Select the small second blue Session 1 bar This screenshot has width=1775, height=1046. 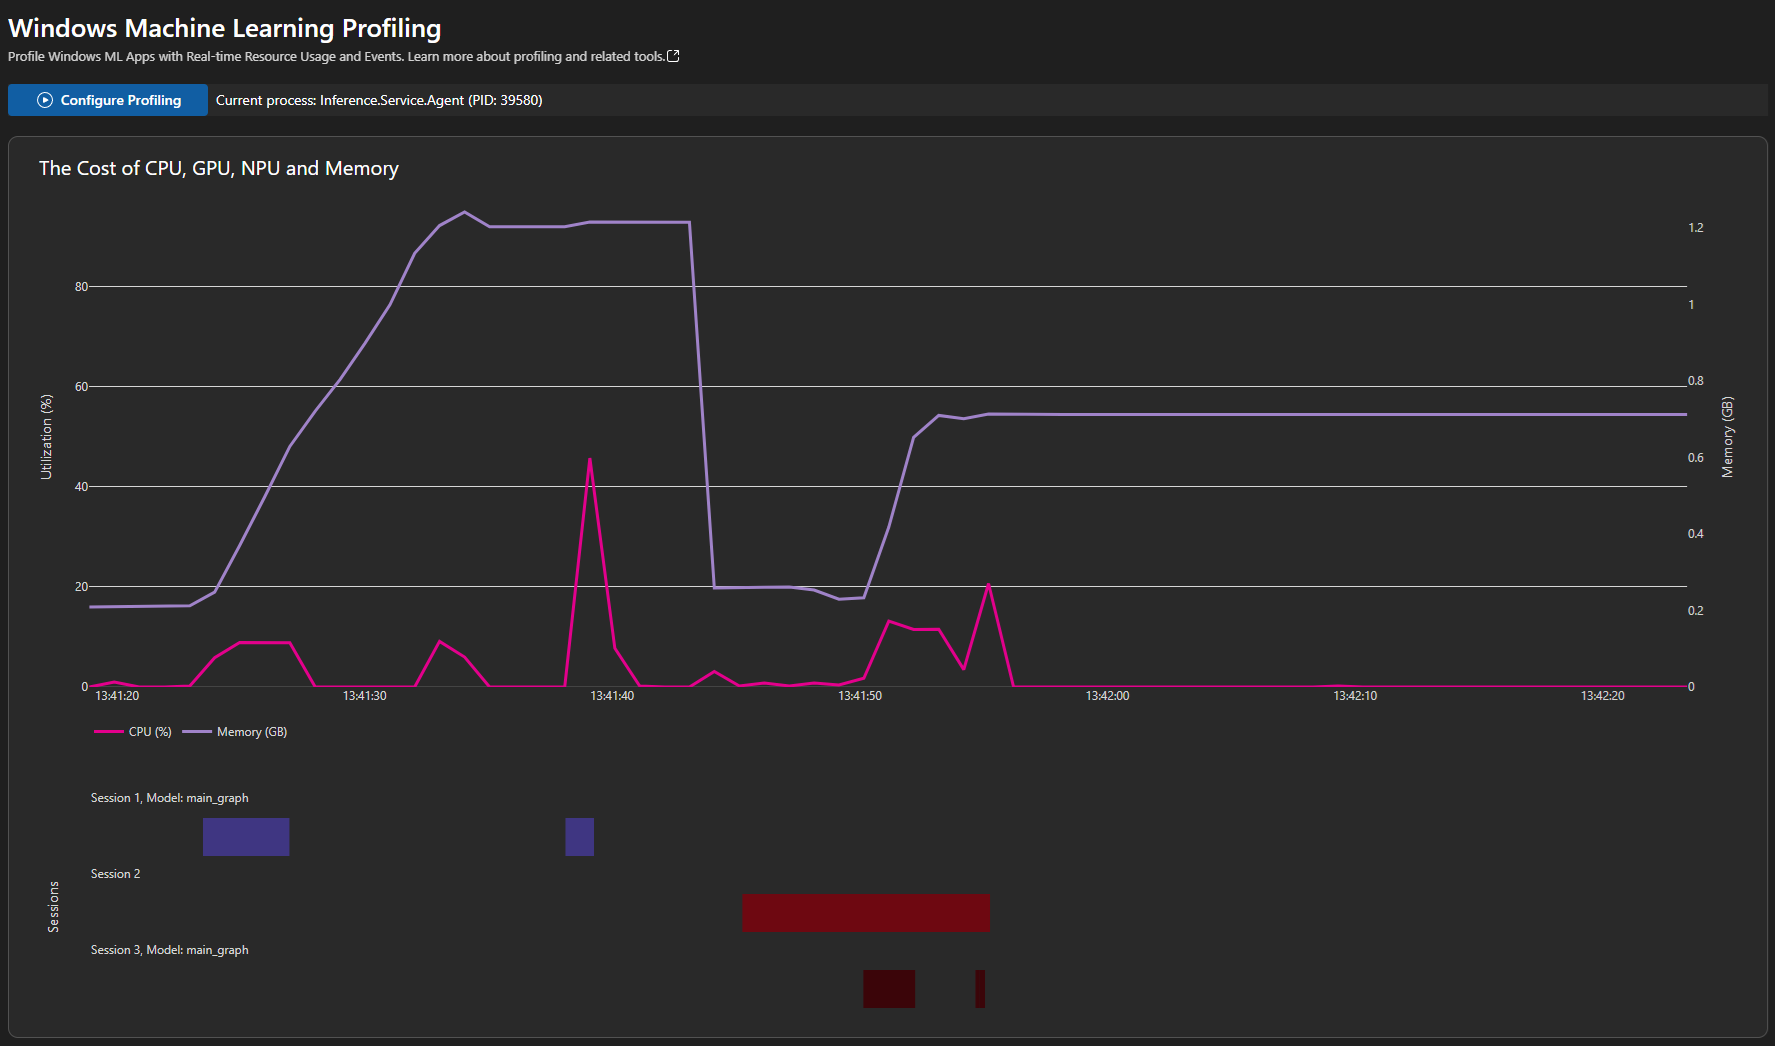579,836
